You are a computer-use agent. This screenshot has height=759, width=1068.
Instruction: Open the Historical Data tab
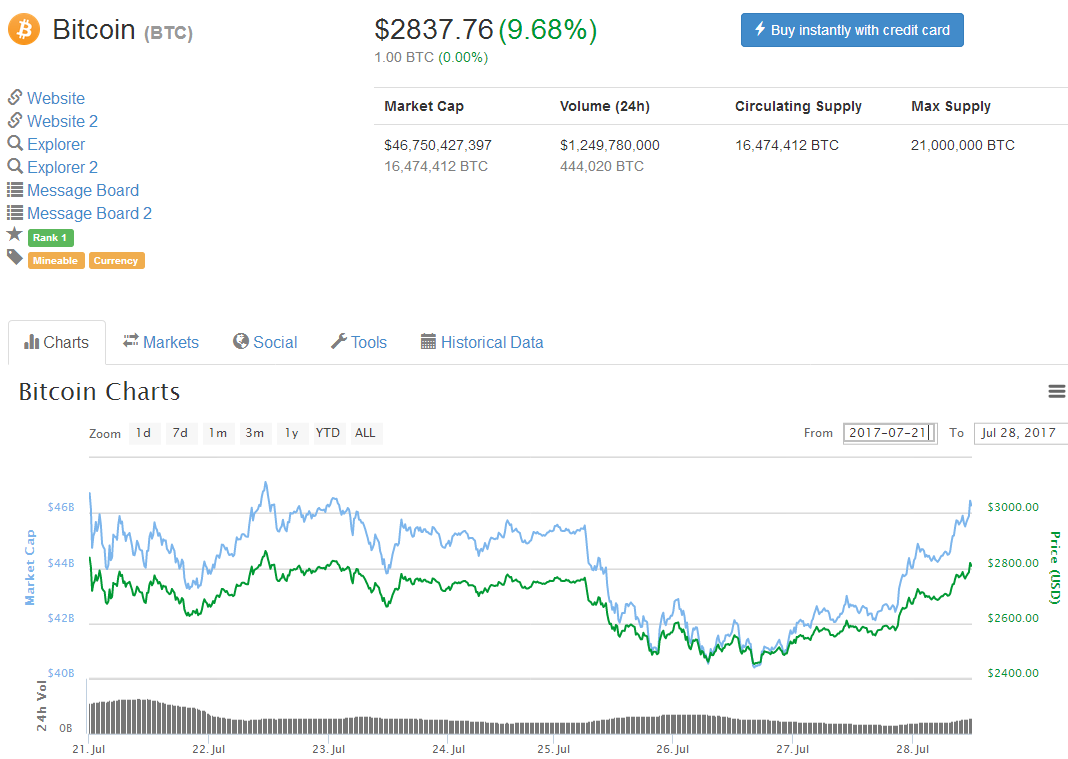[482, 342]
